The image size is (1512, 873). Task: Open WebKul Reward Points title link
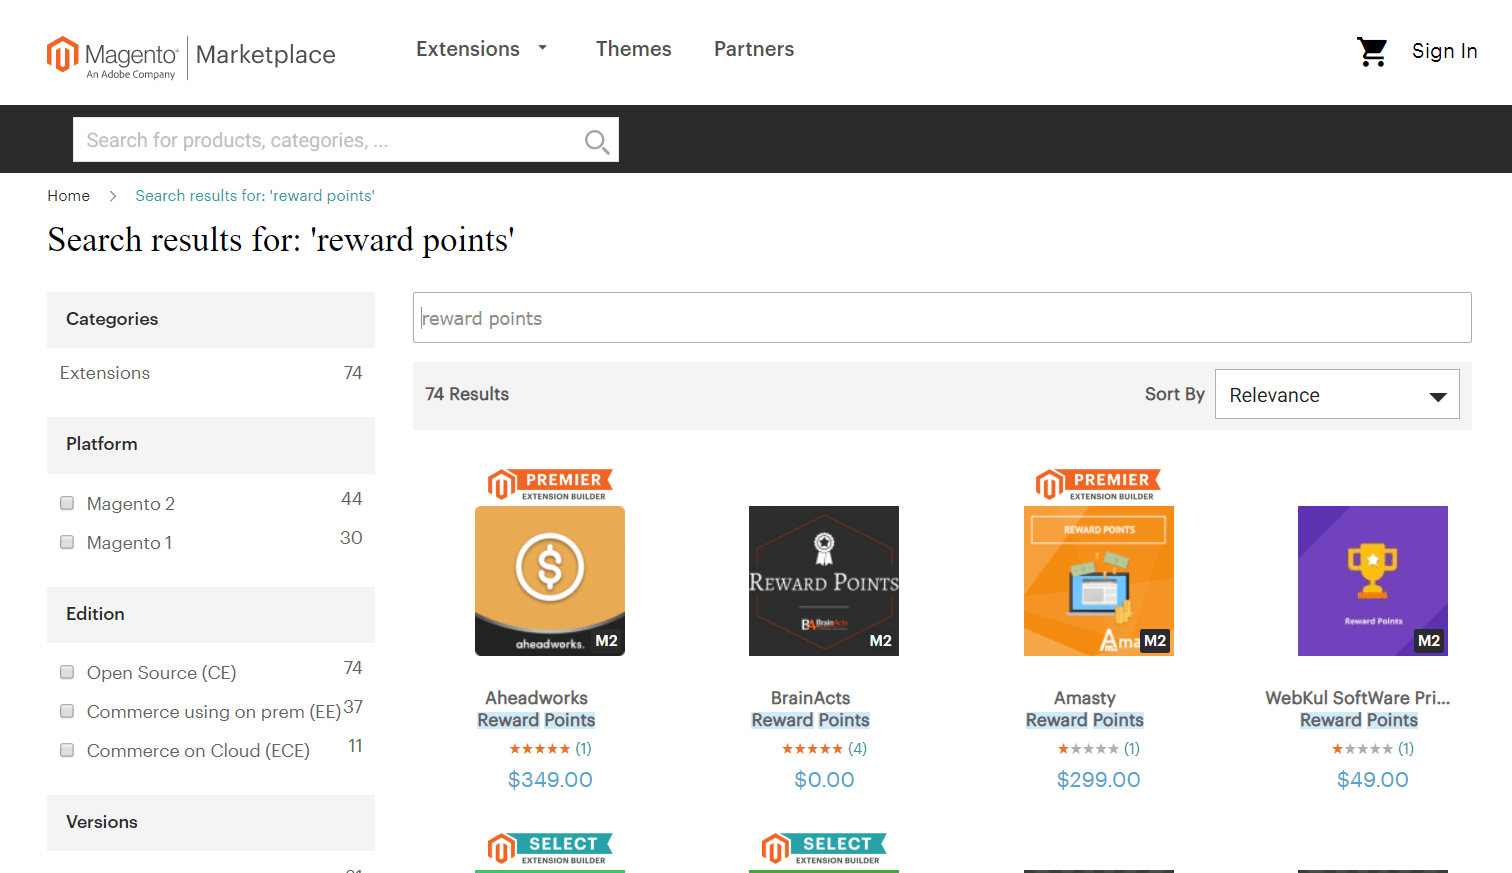1358,720
